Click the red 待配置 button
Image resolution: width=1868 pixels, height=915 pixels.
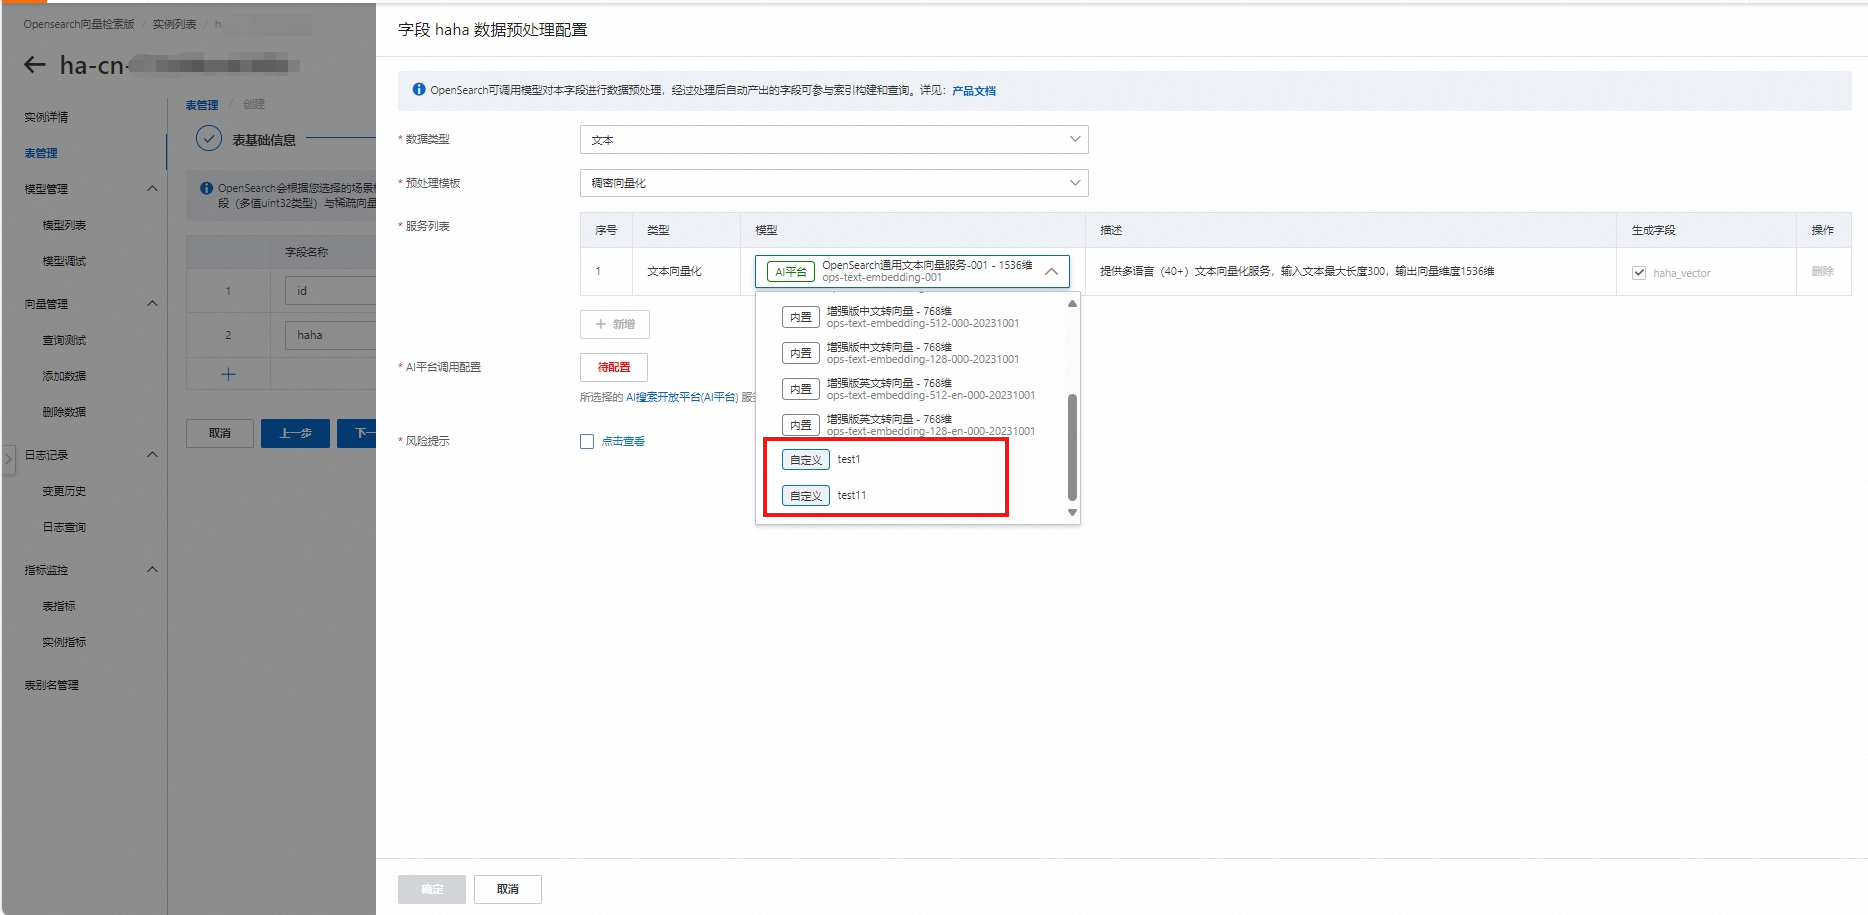[614, 367]
